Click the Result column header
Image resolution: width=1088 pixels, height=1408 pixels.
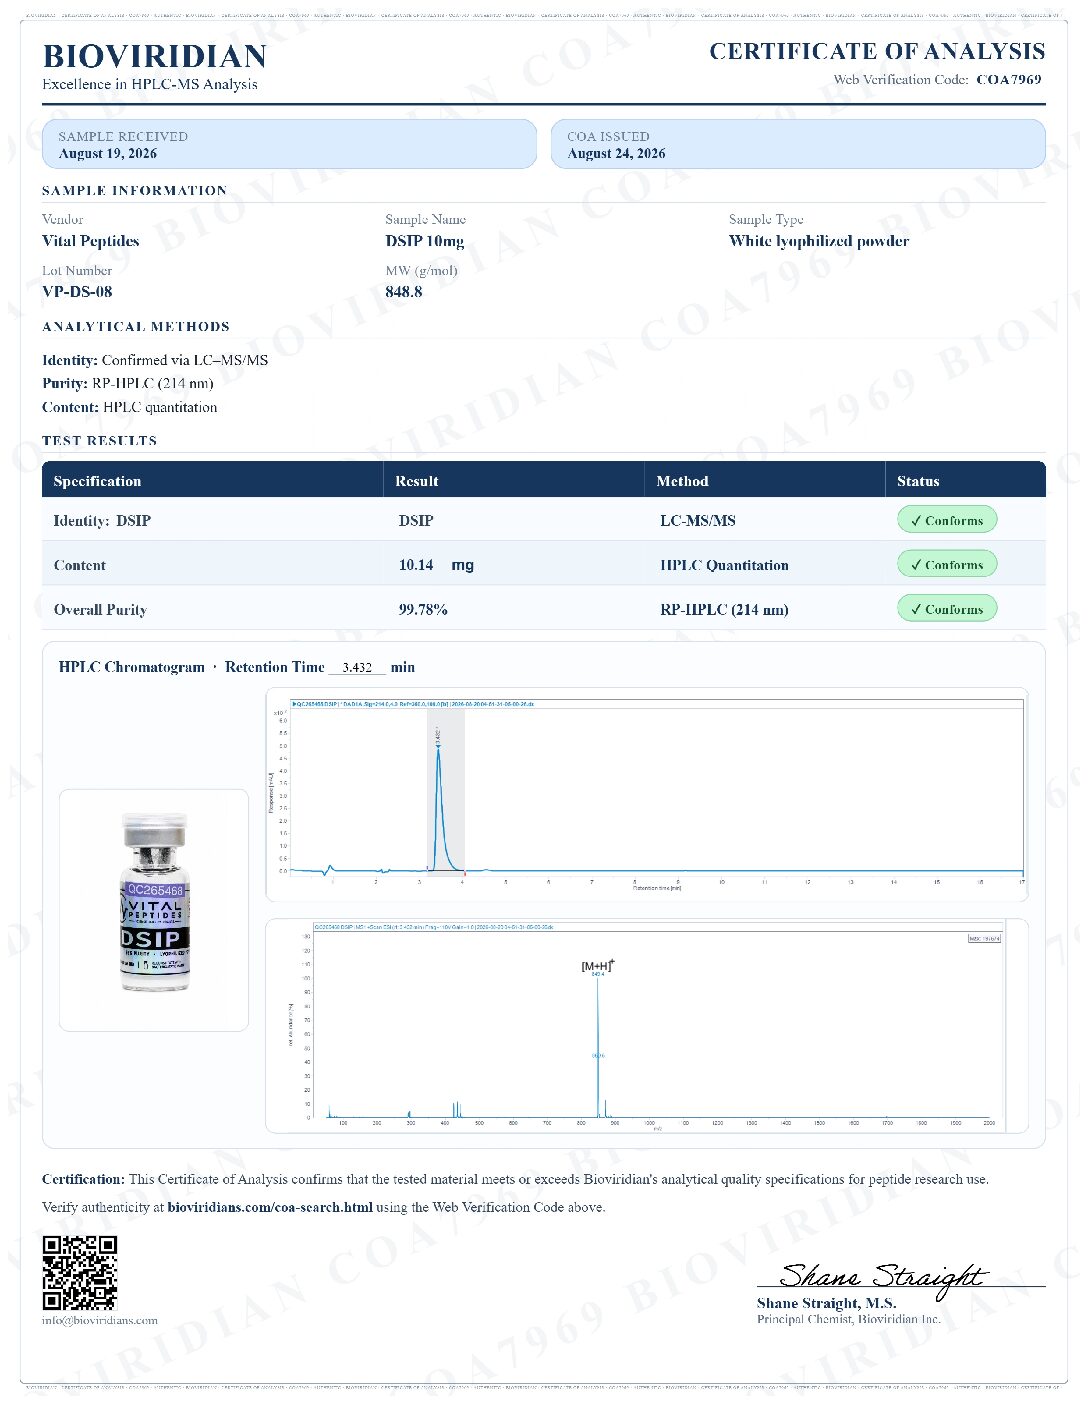pyautogui.click(x=417, y=481)
